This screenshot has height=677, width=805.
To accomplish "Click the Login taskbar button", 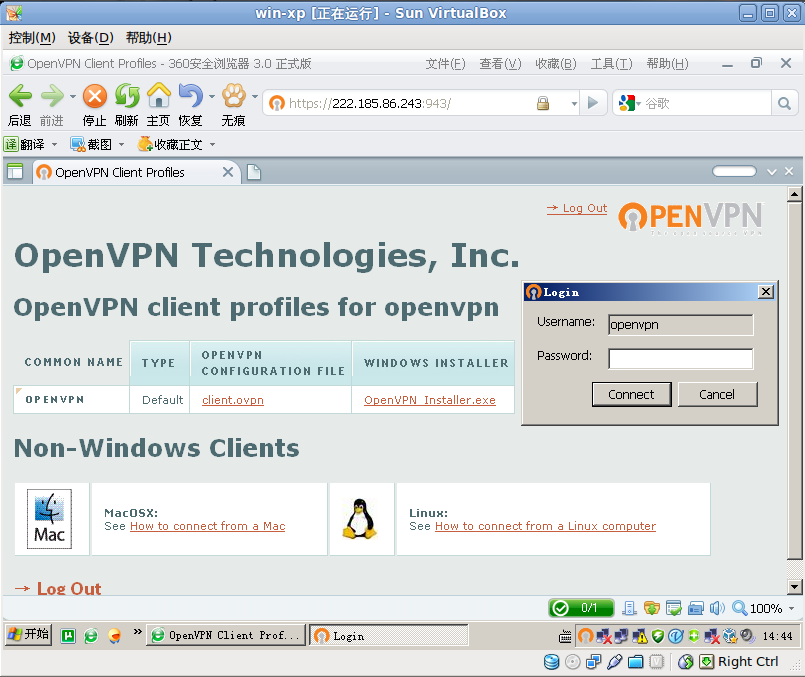I will coord(389,635).
